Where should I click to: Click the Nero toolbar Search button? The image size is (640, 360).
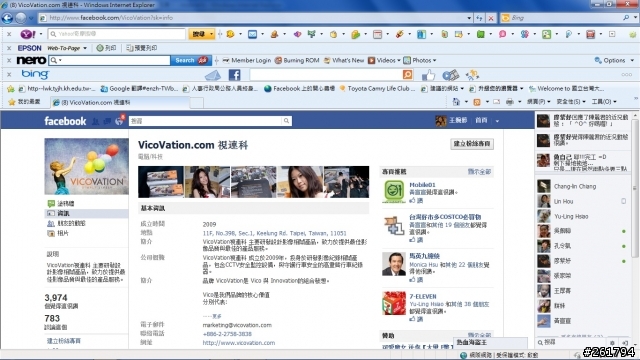pyautogui.click(x=191, y=60)
